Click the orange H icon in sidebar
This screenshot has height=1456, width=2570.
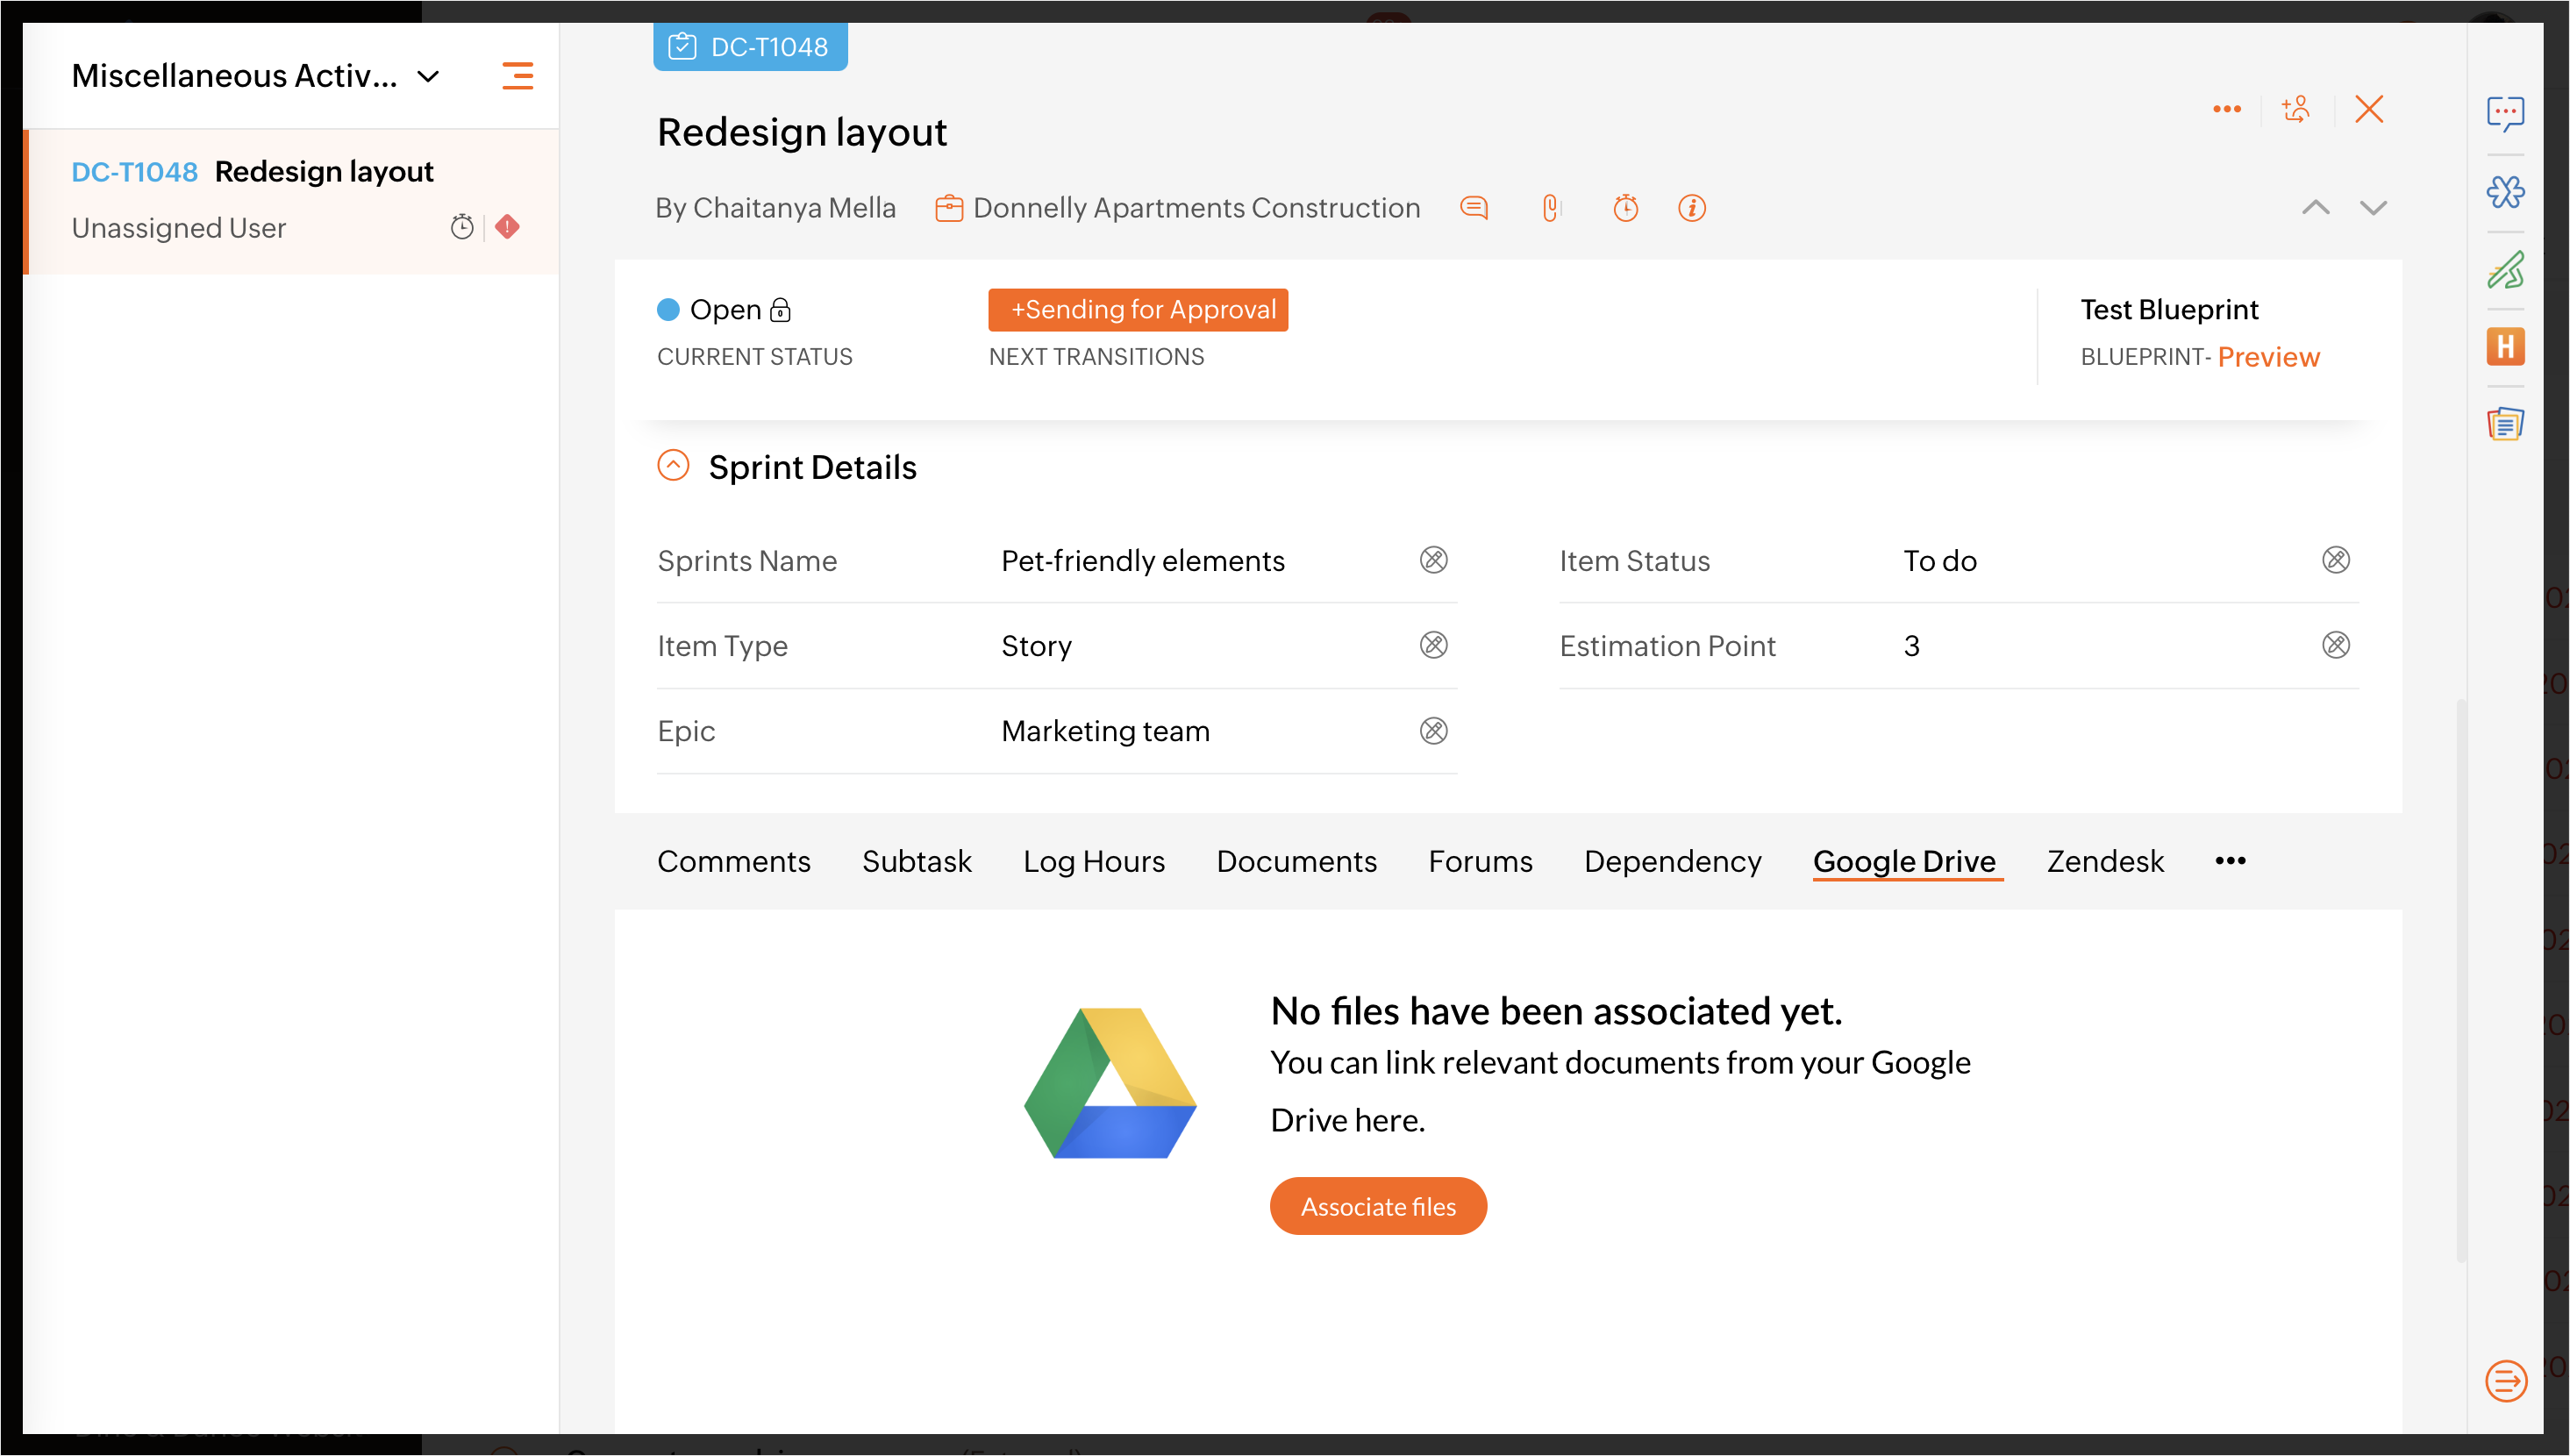[x=2505, y=347]
